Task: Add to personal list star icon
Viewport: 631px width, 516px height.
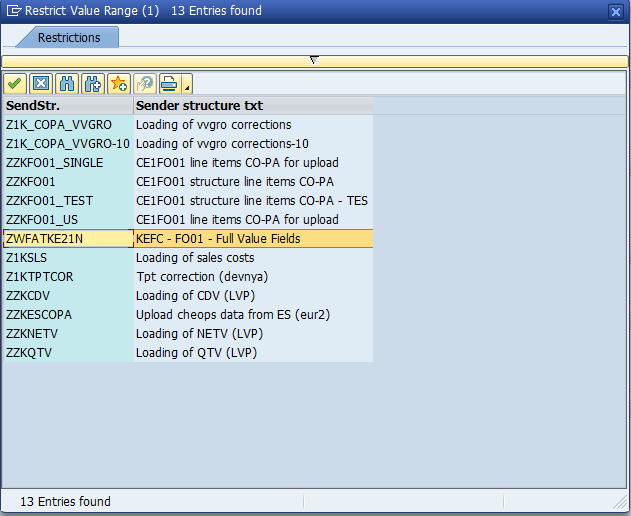Action: pyautogui.click(x=119, y=83)
